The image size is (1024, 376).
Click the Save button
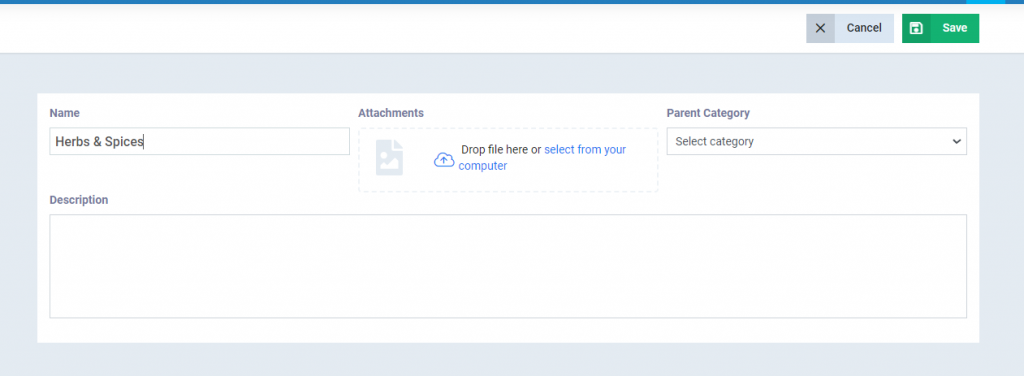[x=940, y=28]
